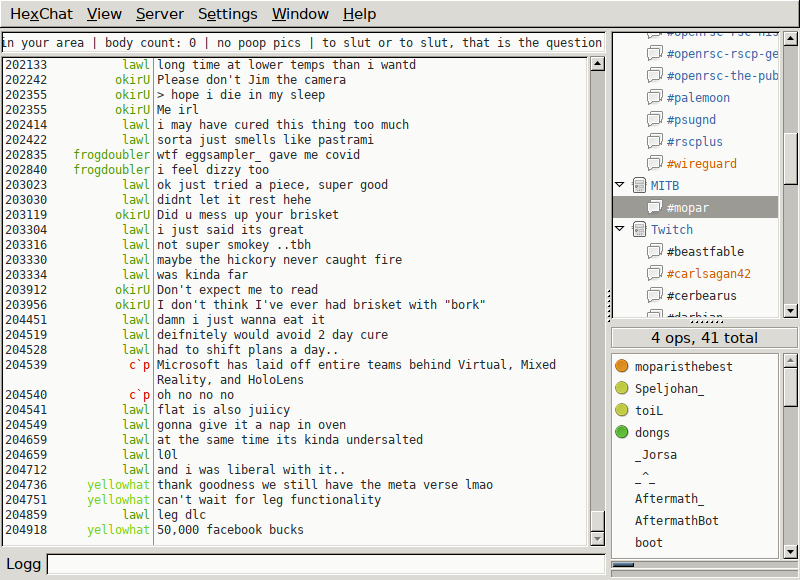Select user dongs in user list

652,433
